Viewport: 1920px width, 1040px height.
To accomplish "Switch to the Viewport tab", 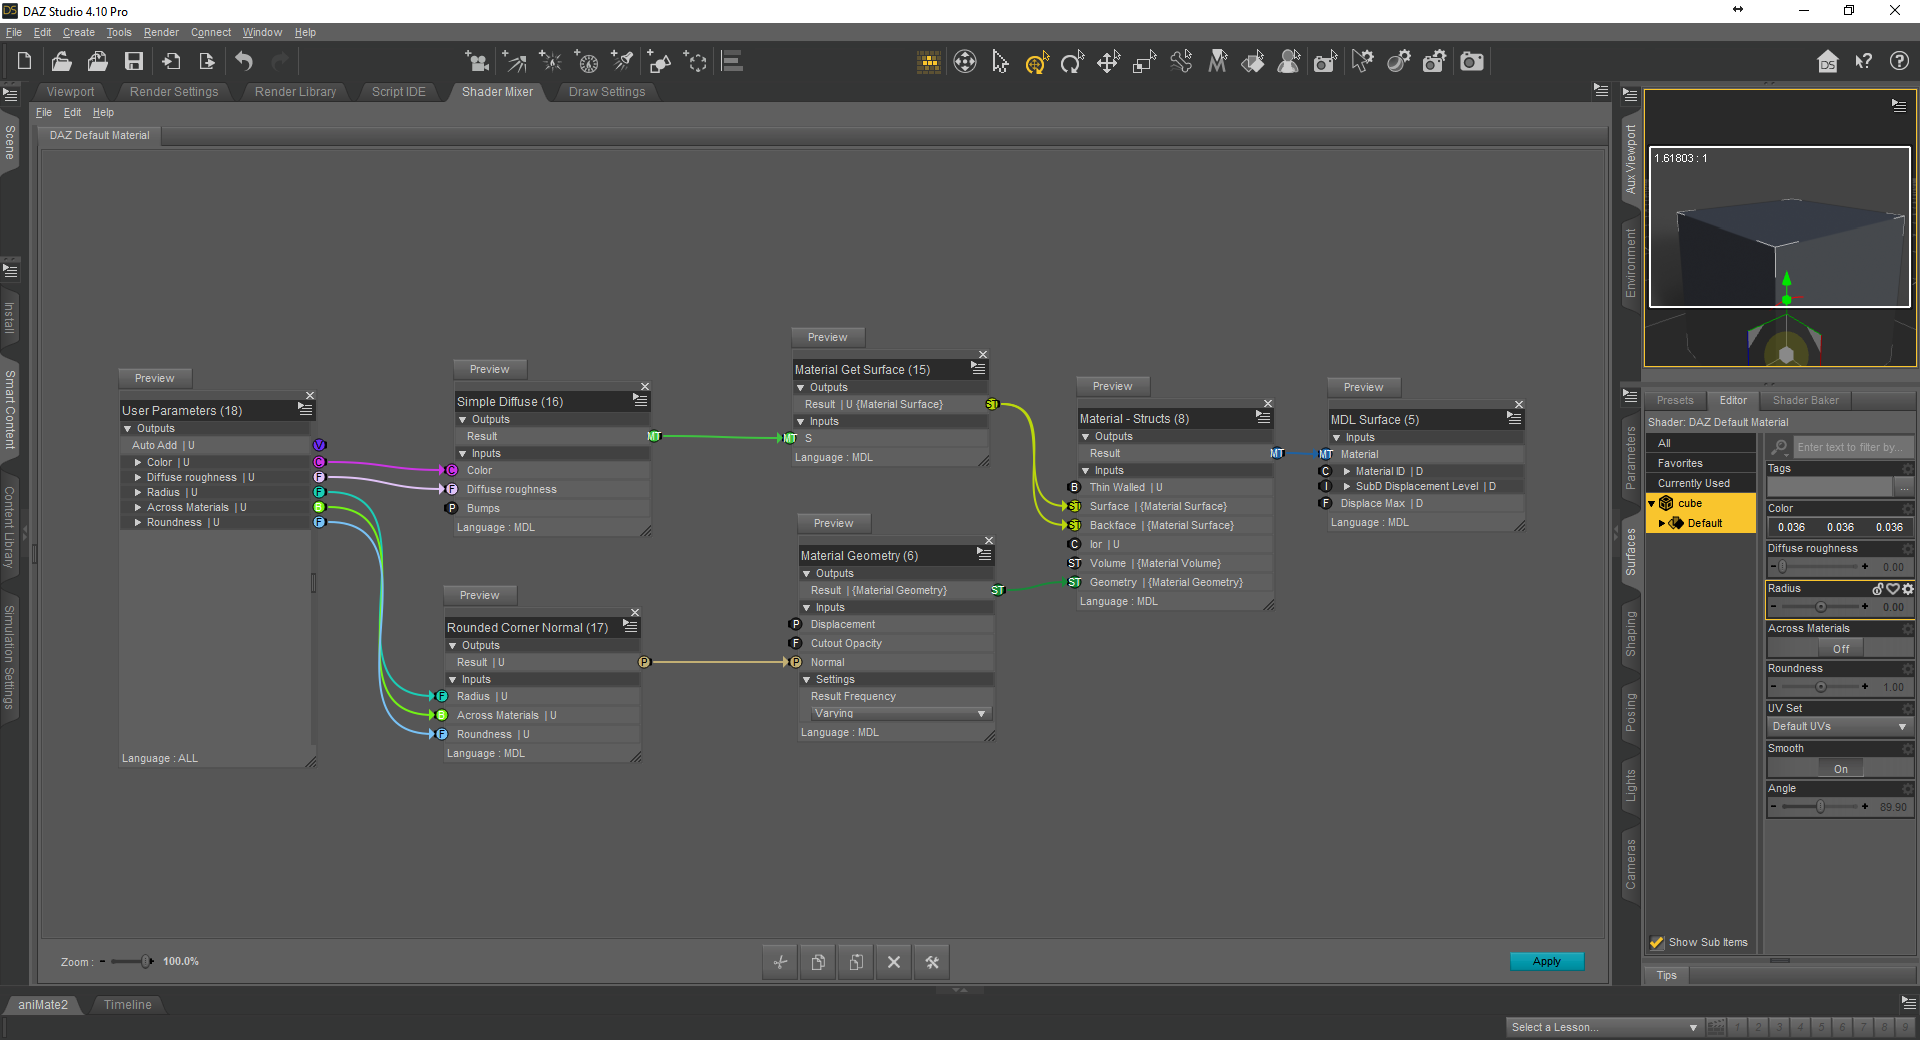I will 70,92.
